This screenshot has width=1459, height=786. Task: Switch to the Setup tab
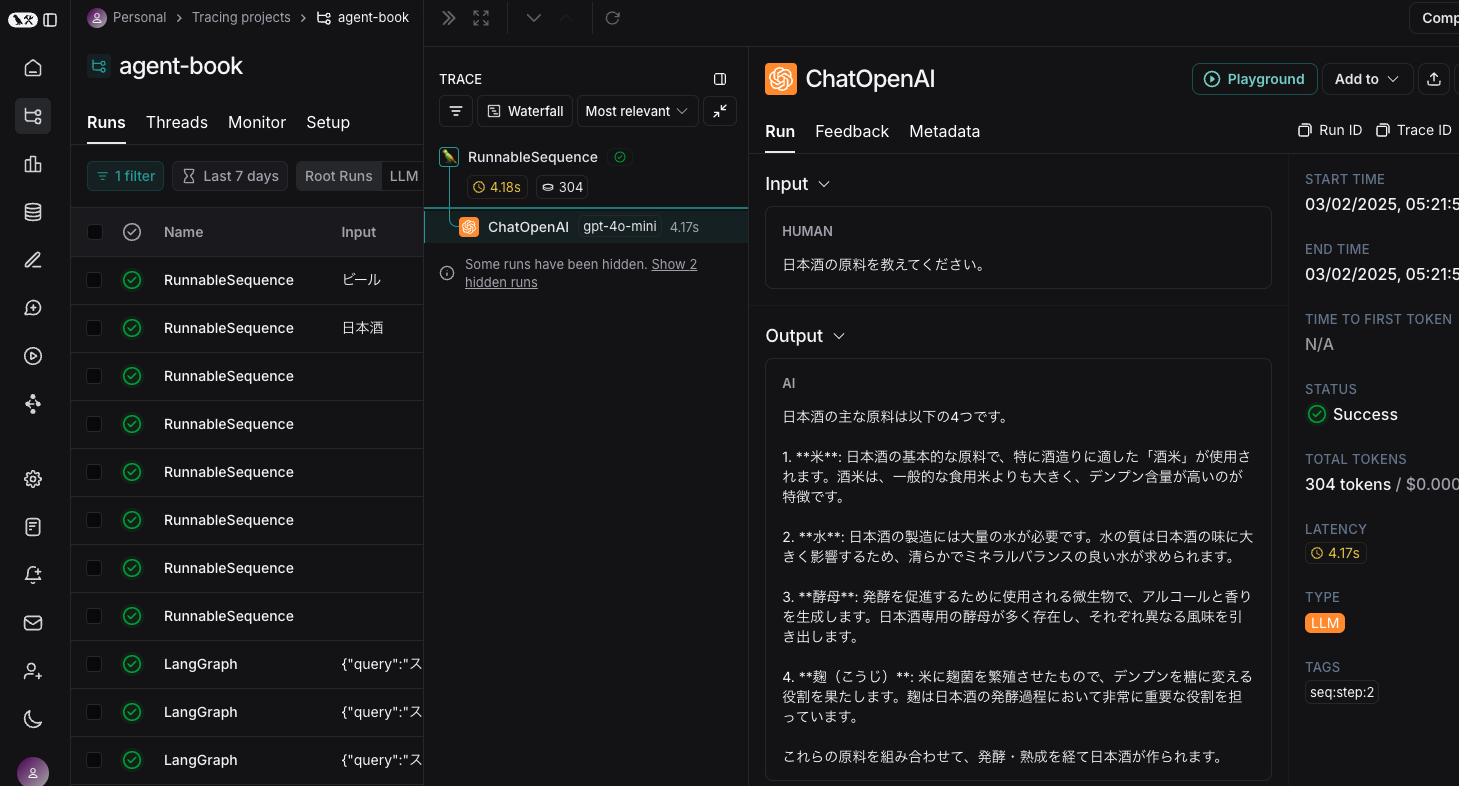[328, 122]
